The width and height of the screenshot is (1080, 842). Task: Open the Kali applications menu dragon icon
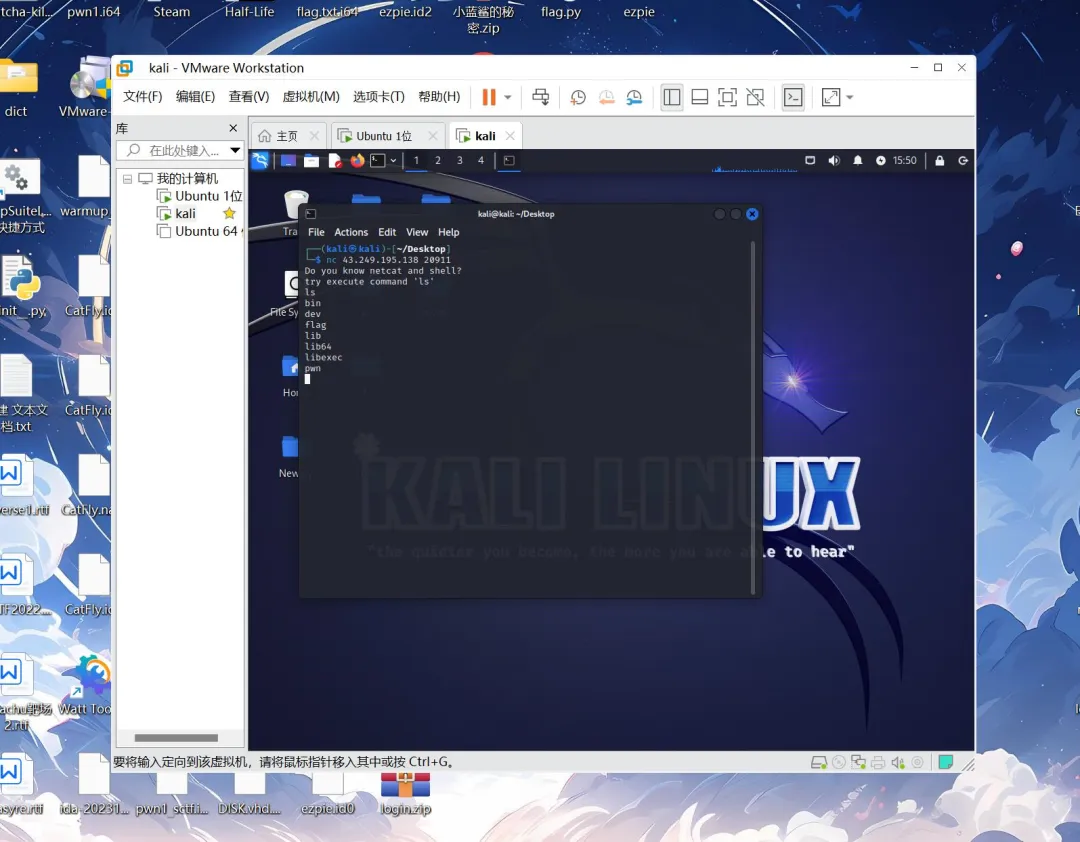point(260,161)
